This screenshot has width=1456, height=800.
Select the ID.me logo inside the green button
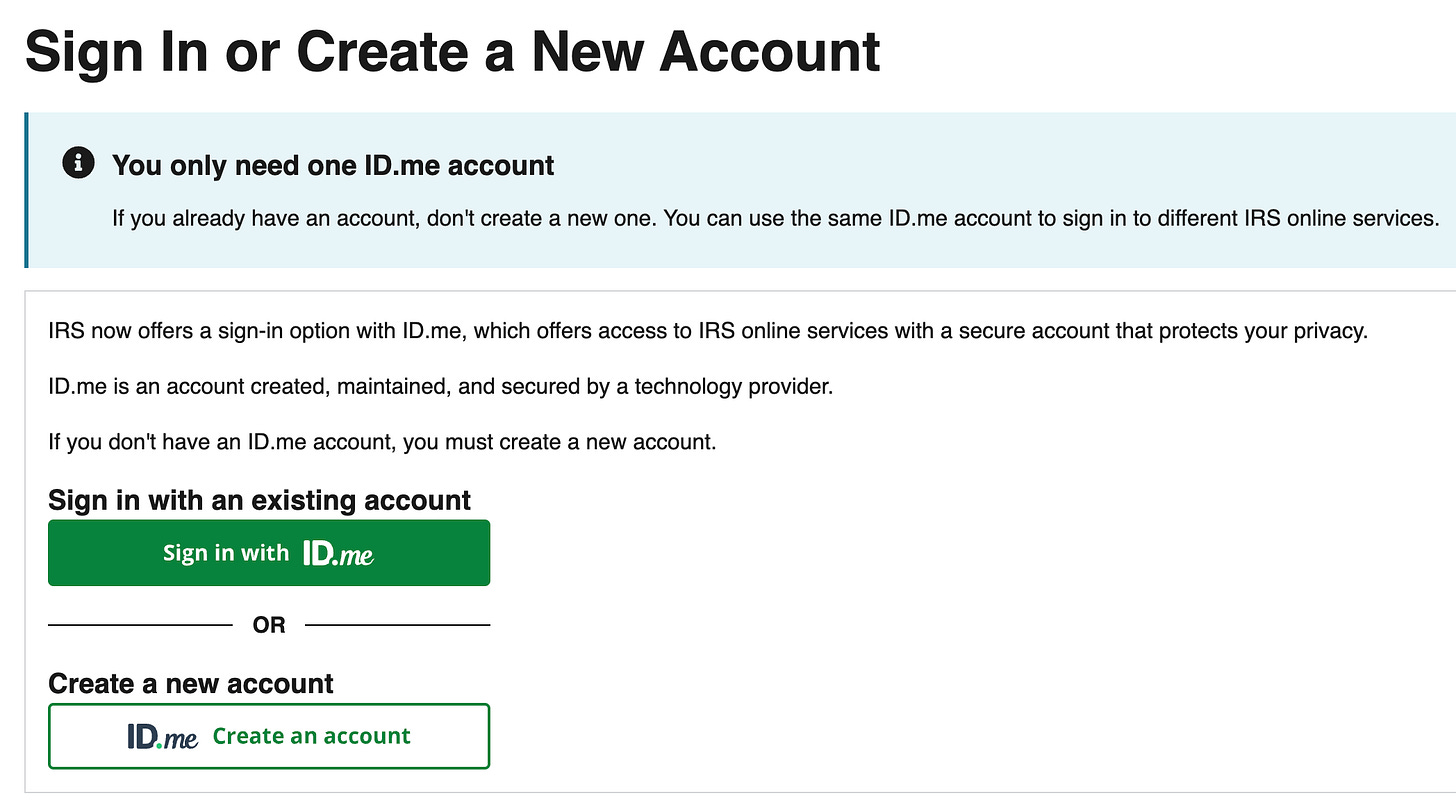tap(338, 551)
